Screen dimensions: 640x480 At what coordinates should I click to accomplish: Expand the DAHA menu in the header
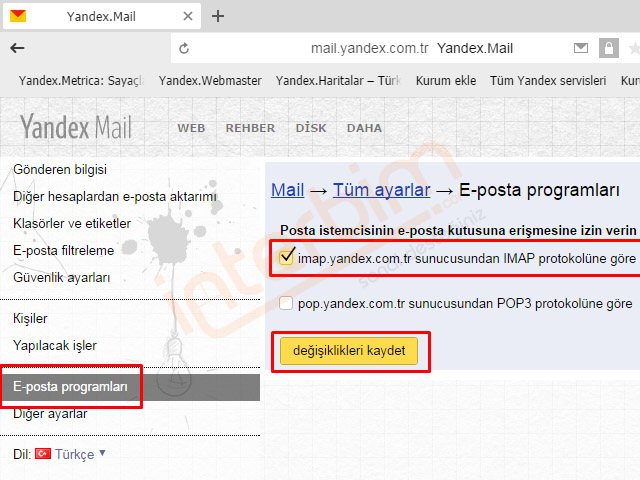point(364,128)
